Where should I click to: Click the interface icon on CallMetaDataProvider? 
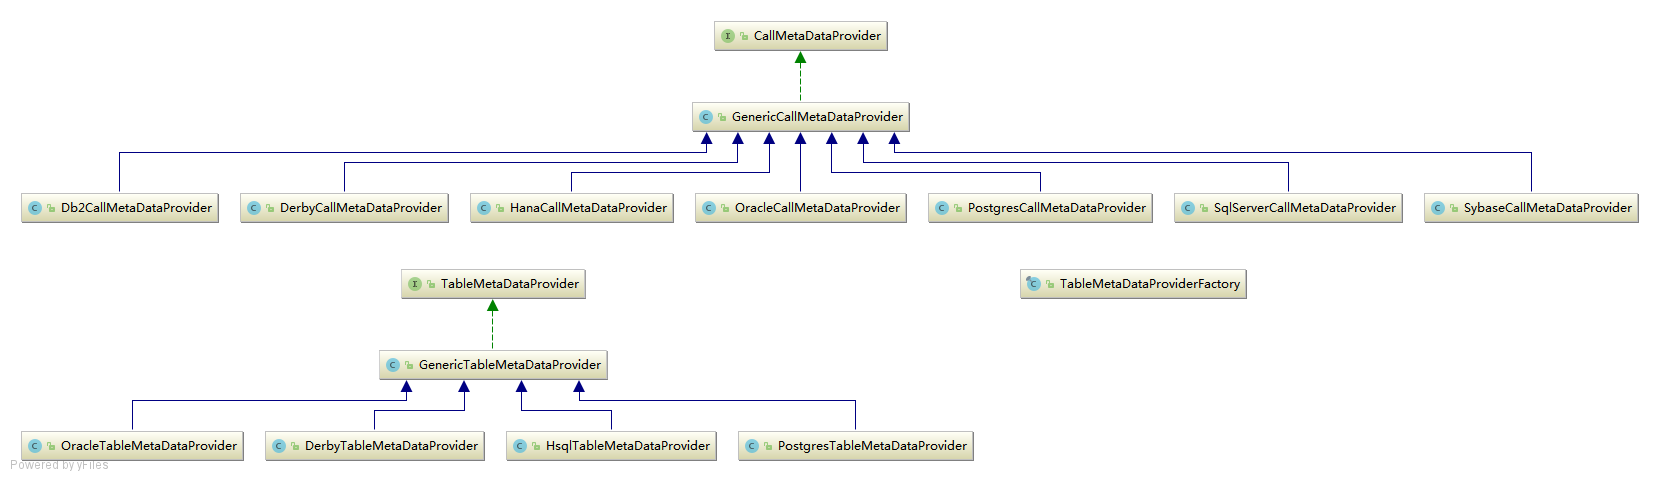[x=728, y=36]
